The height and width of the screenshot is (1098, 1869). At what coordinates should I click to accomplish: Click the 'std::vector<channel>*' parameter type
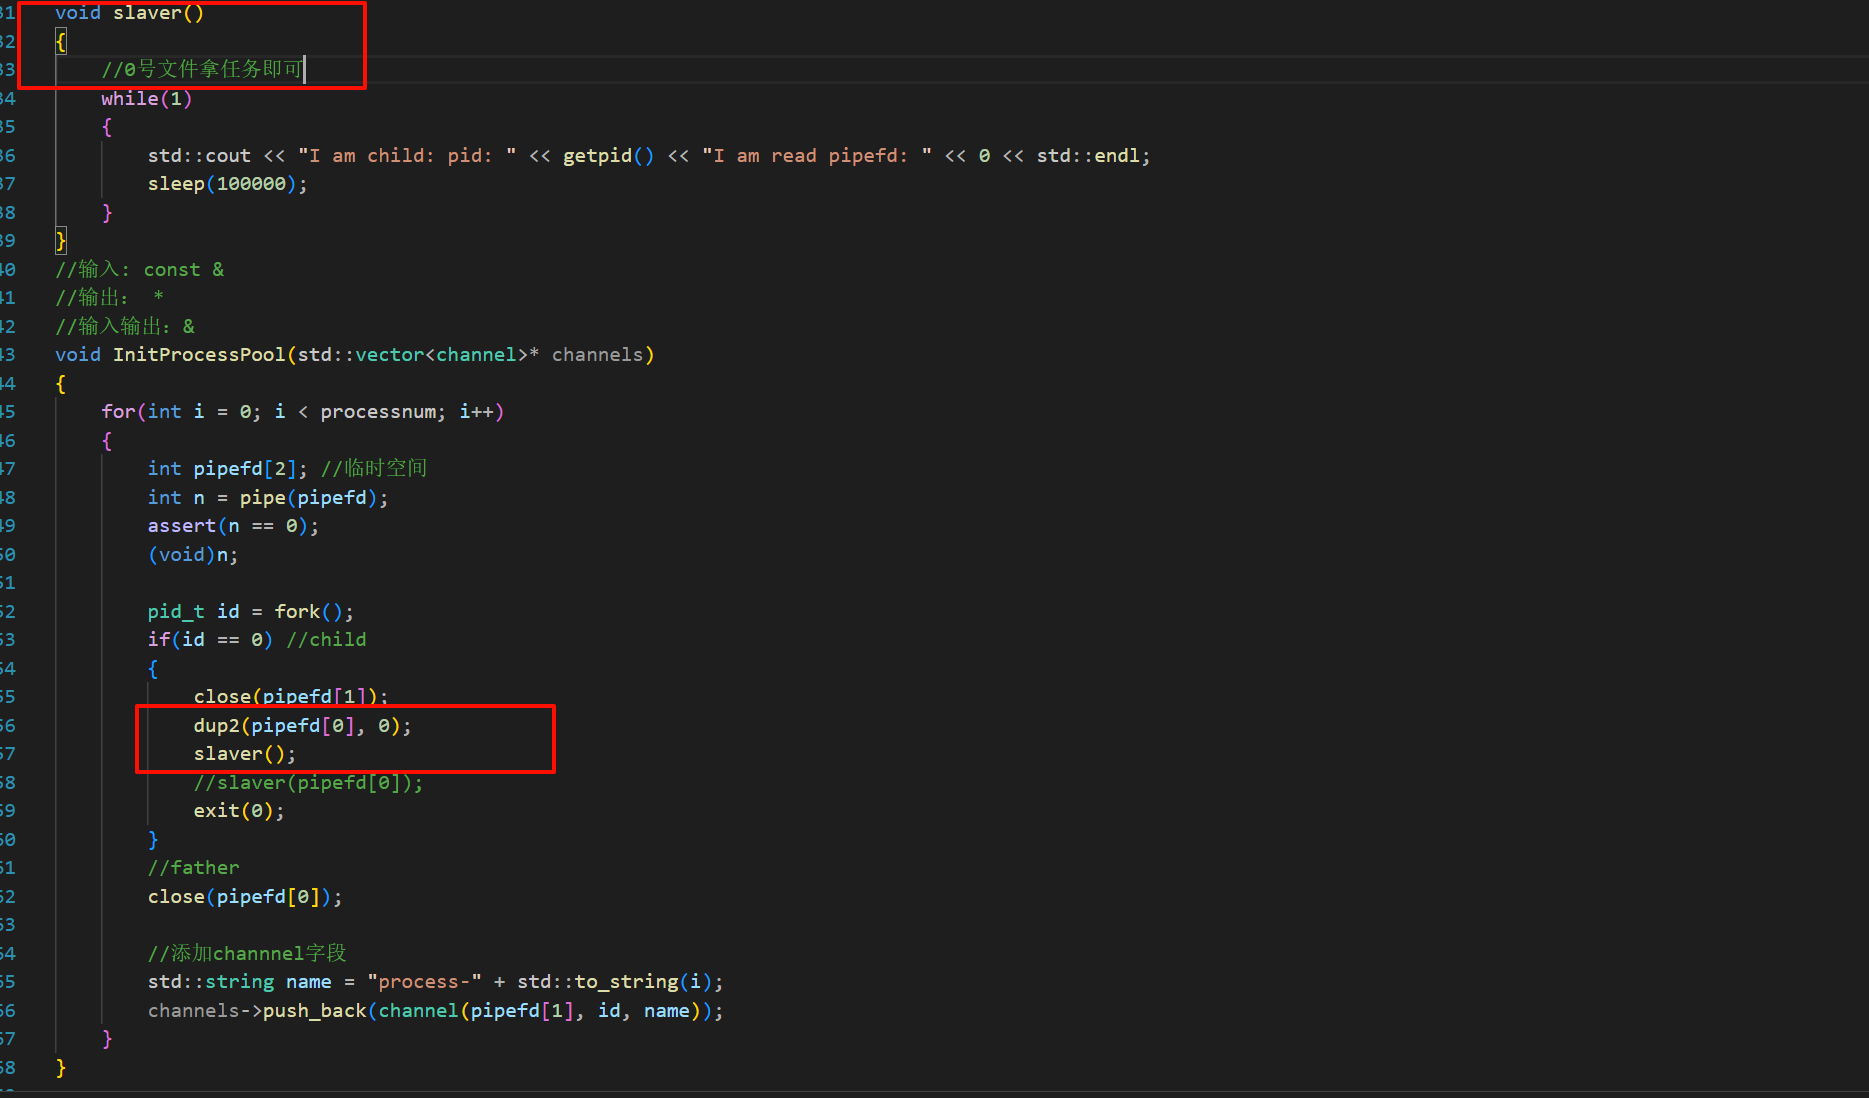click(x=418, y=354)
